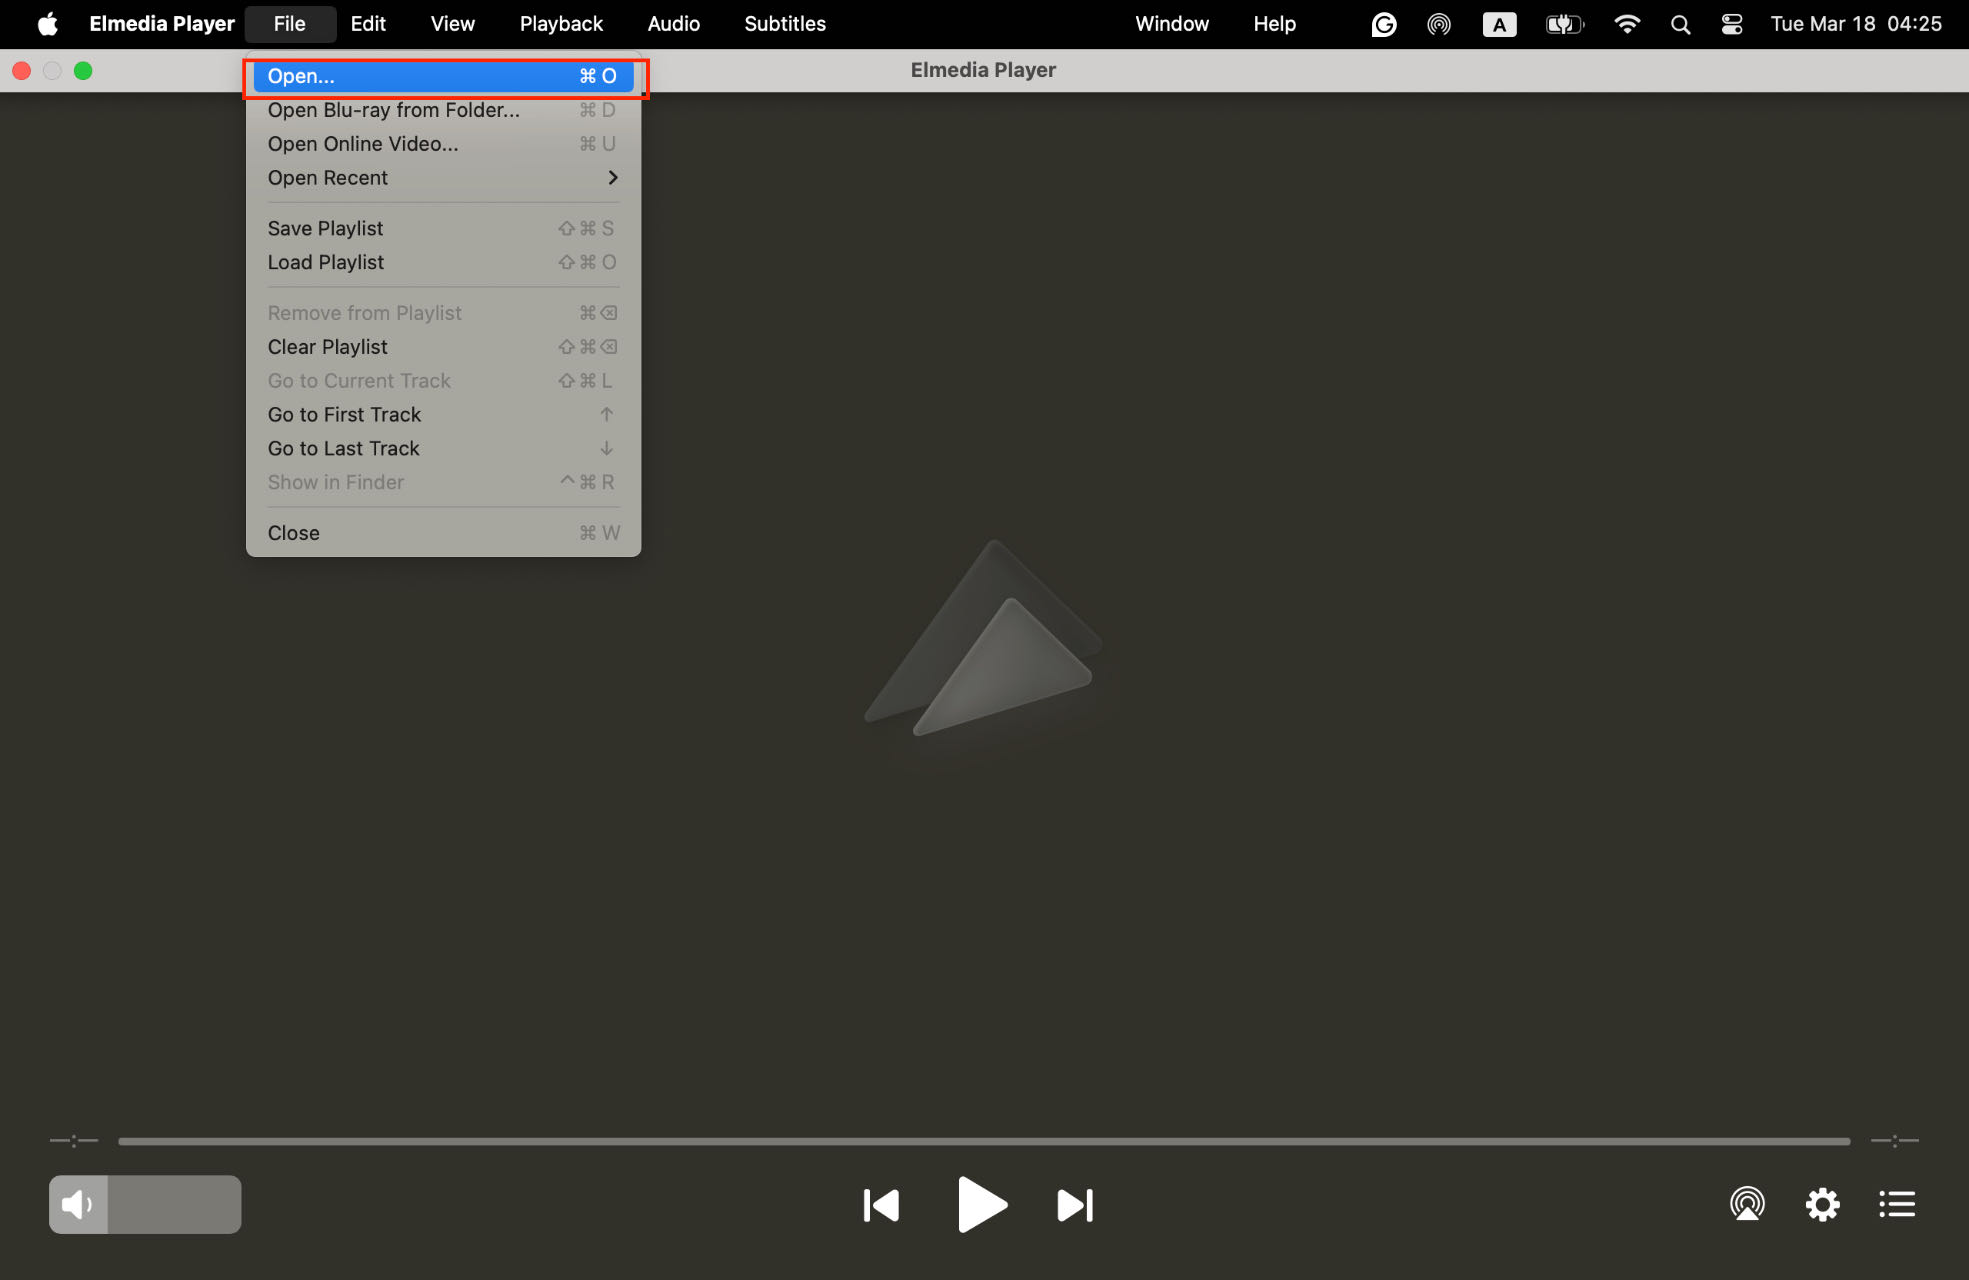
Task: Choose Open... from the File menu
Action: [x=443, y=76]
